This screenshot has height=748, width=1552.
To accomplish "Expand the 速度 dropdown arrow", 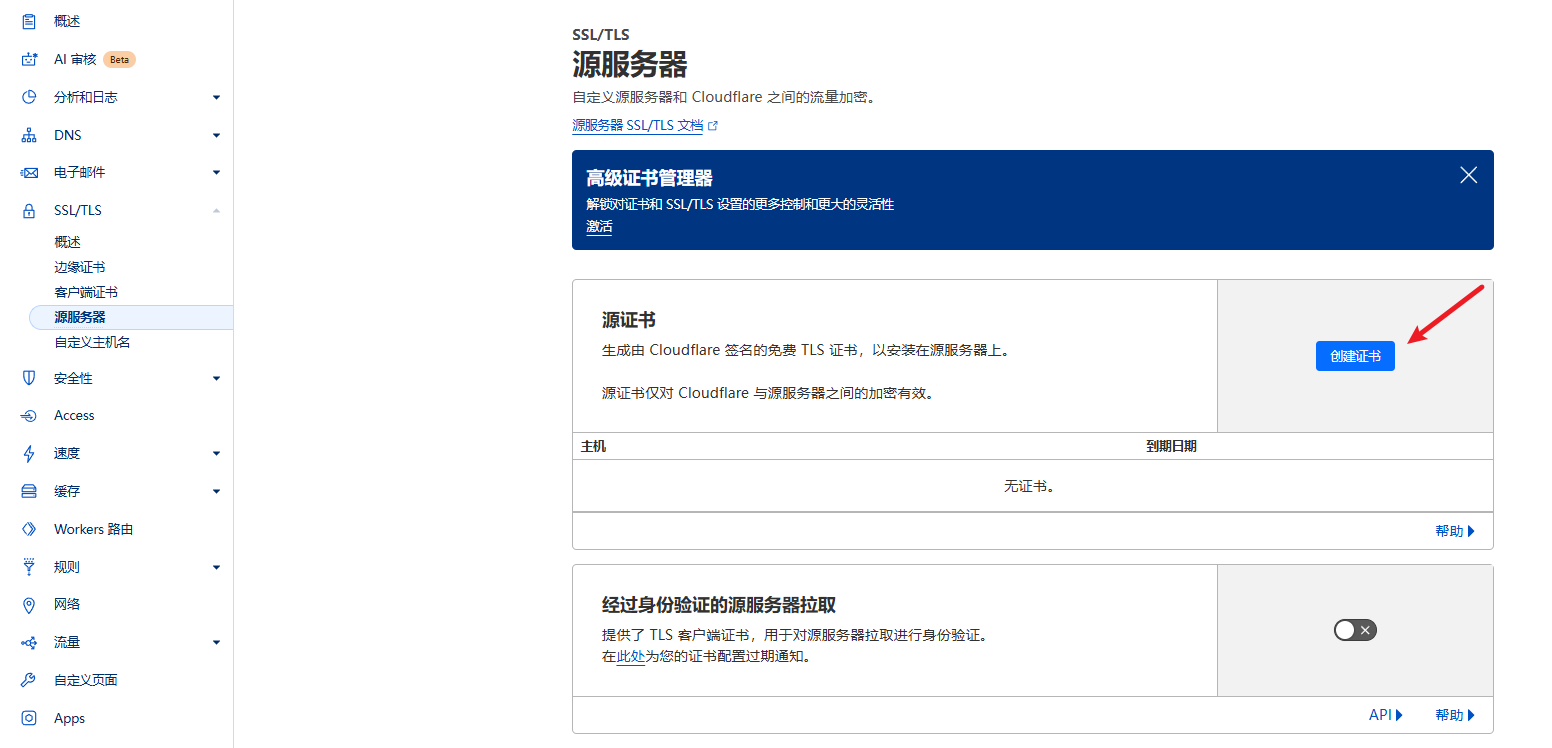I will click(x=216, y=453).
